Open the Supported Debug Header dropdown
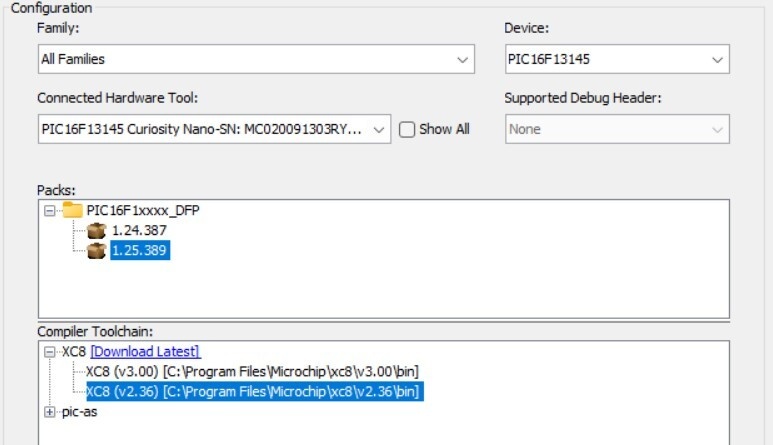 [617, 129]
